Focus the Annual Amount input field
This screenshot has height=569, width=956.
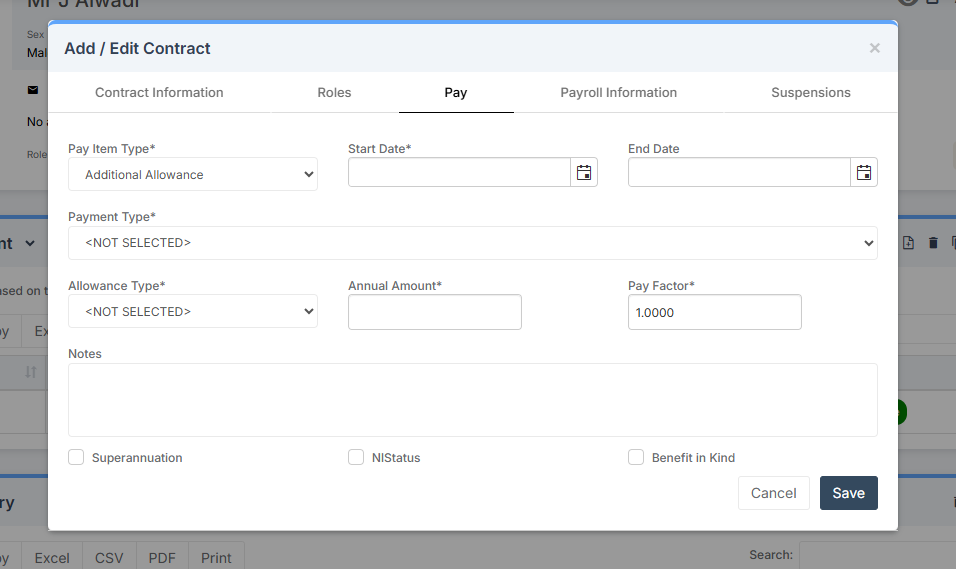[x=435, y=312]
